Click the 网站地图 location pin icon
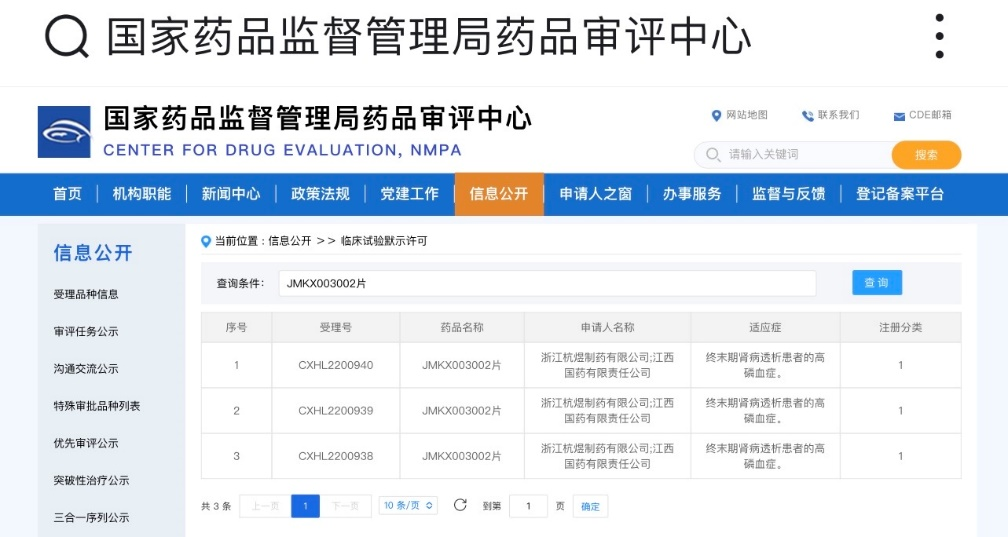The height and width of the screenshot is (537, 1008). tap(716, 116)
